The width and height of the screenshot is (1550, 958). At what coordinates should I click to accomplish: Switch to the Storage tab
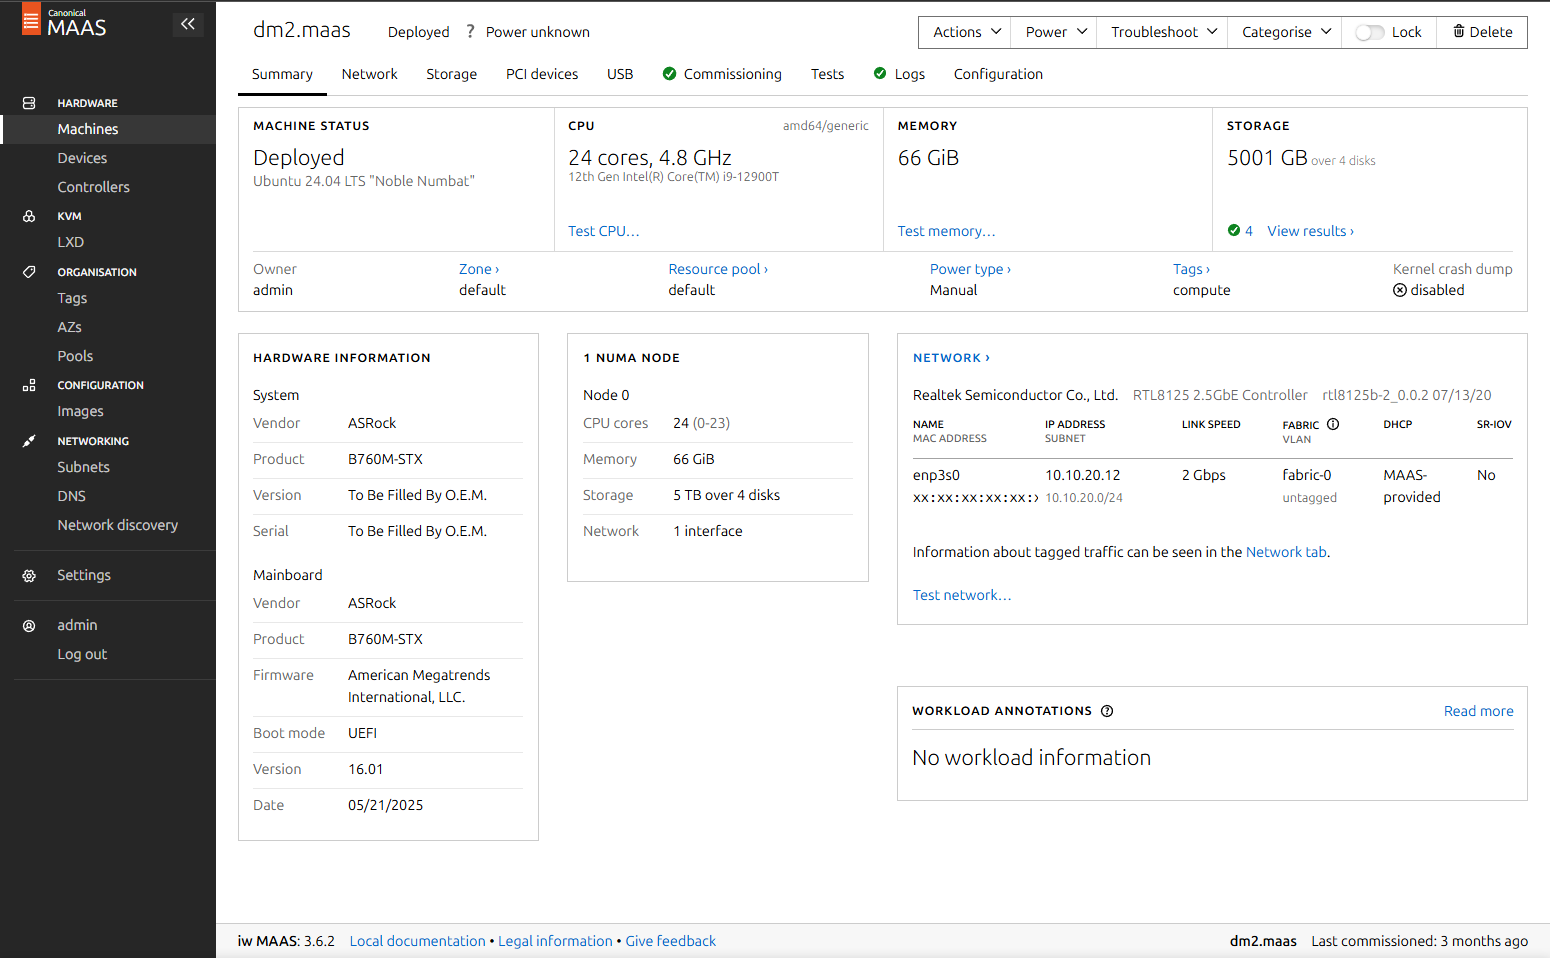coord(451,74)
